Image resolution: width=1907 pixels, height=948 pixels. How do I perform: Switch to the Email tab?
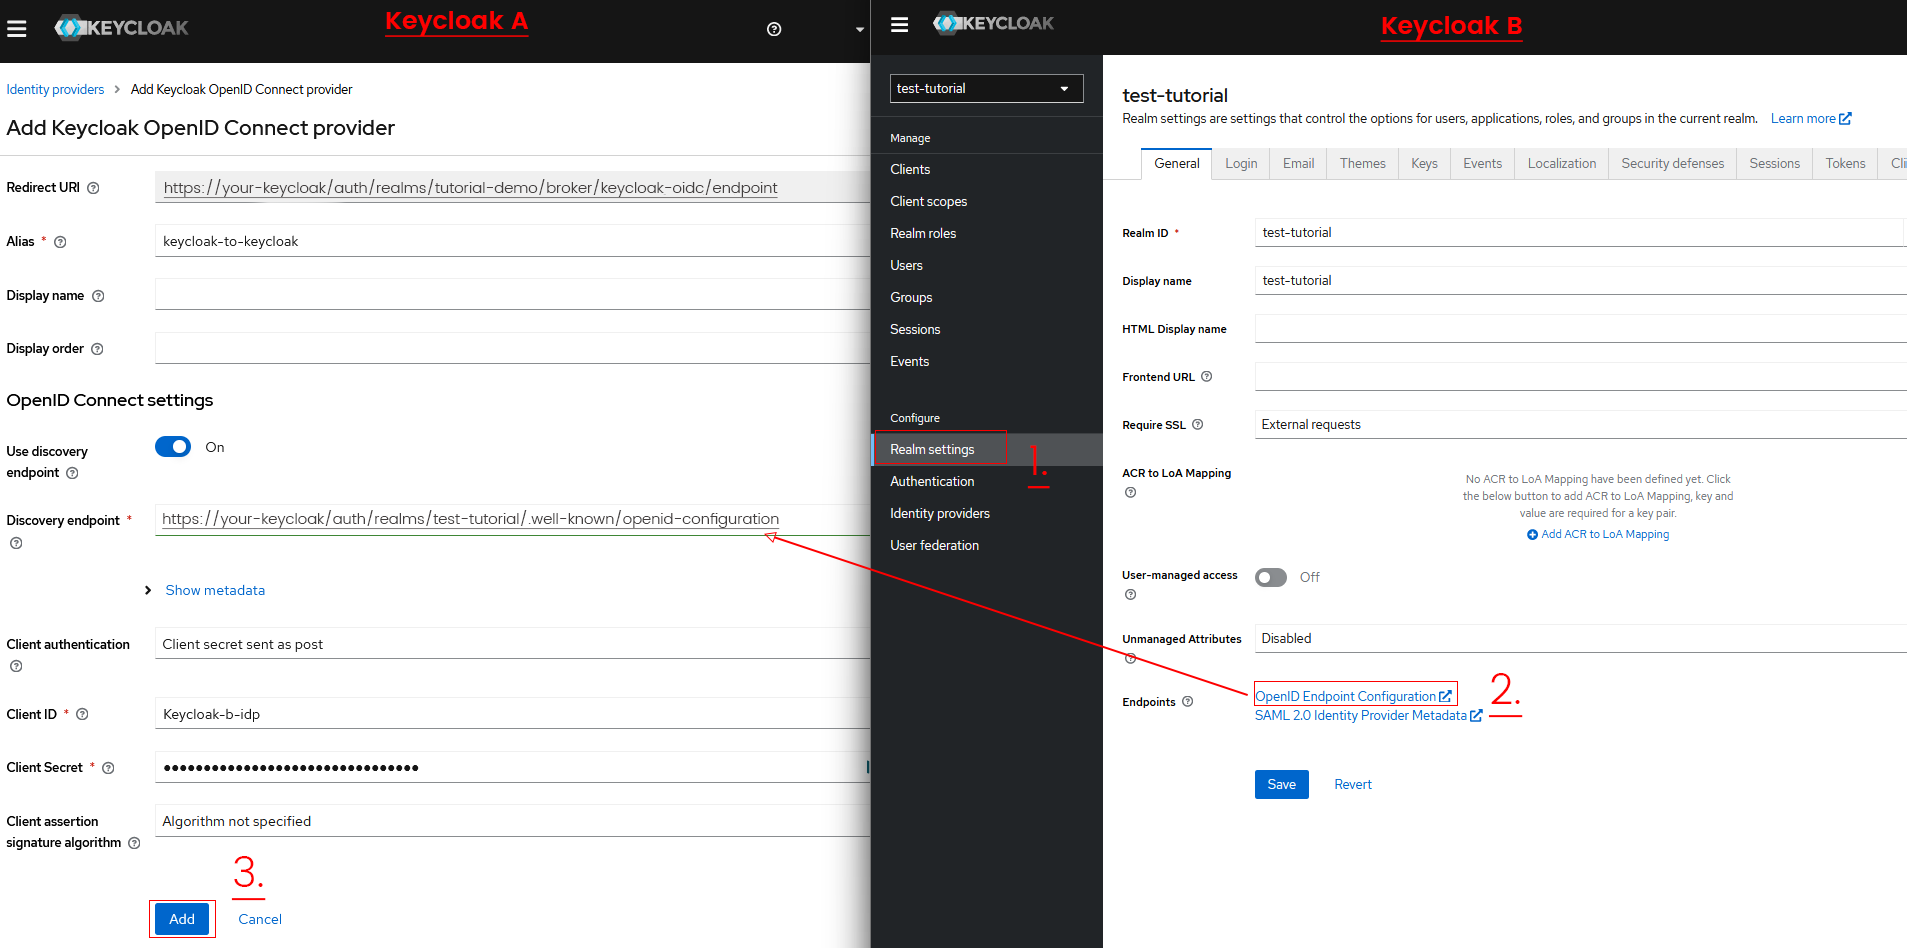(1298, 163)
